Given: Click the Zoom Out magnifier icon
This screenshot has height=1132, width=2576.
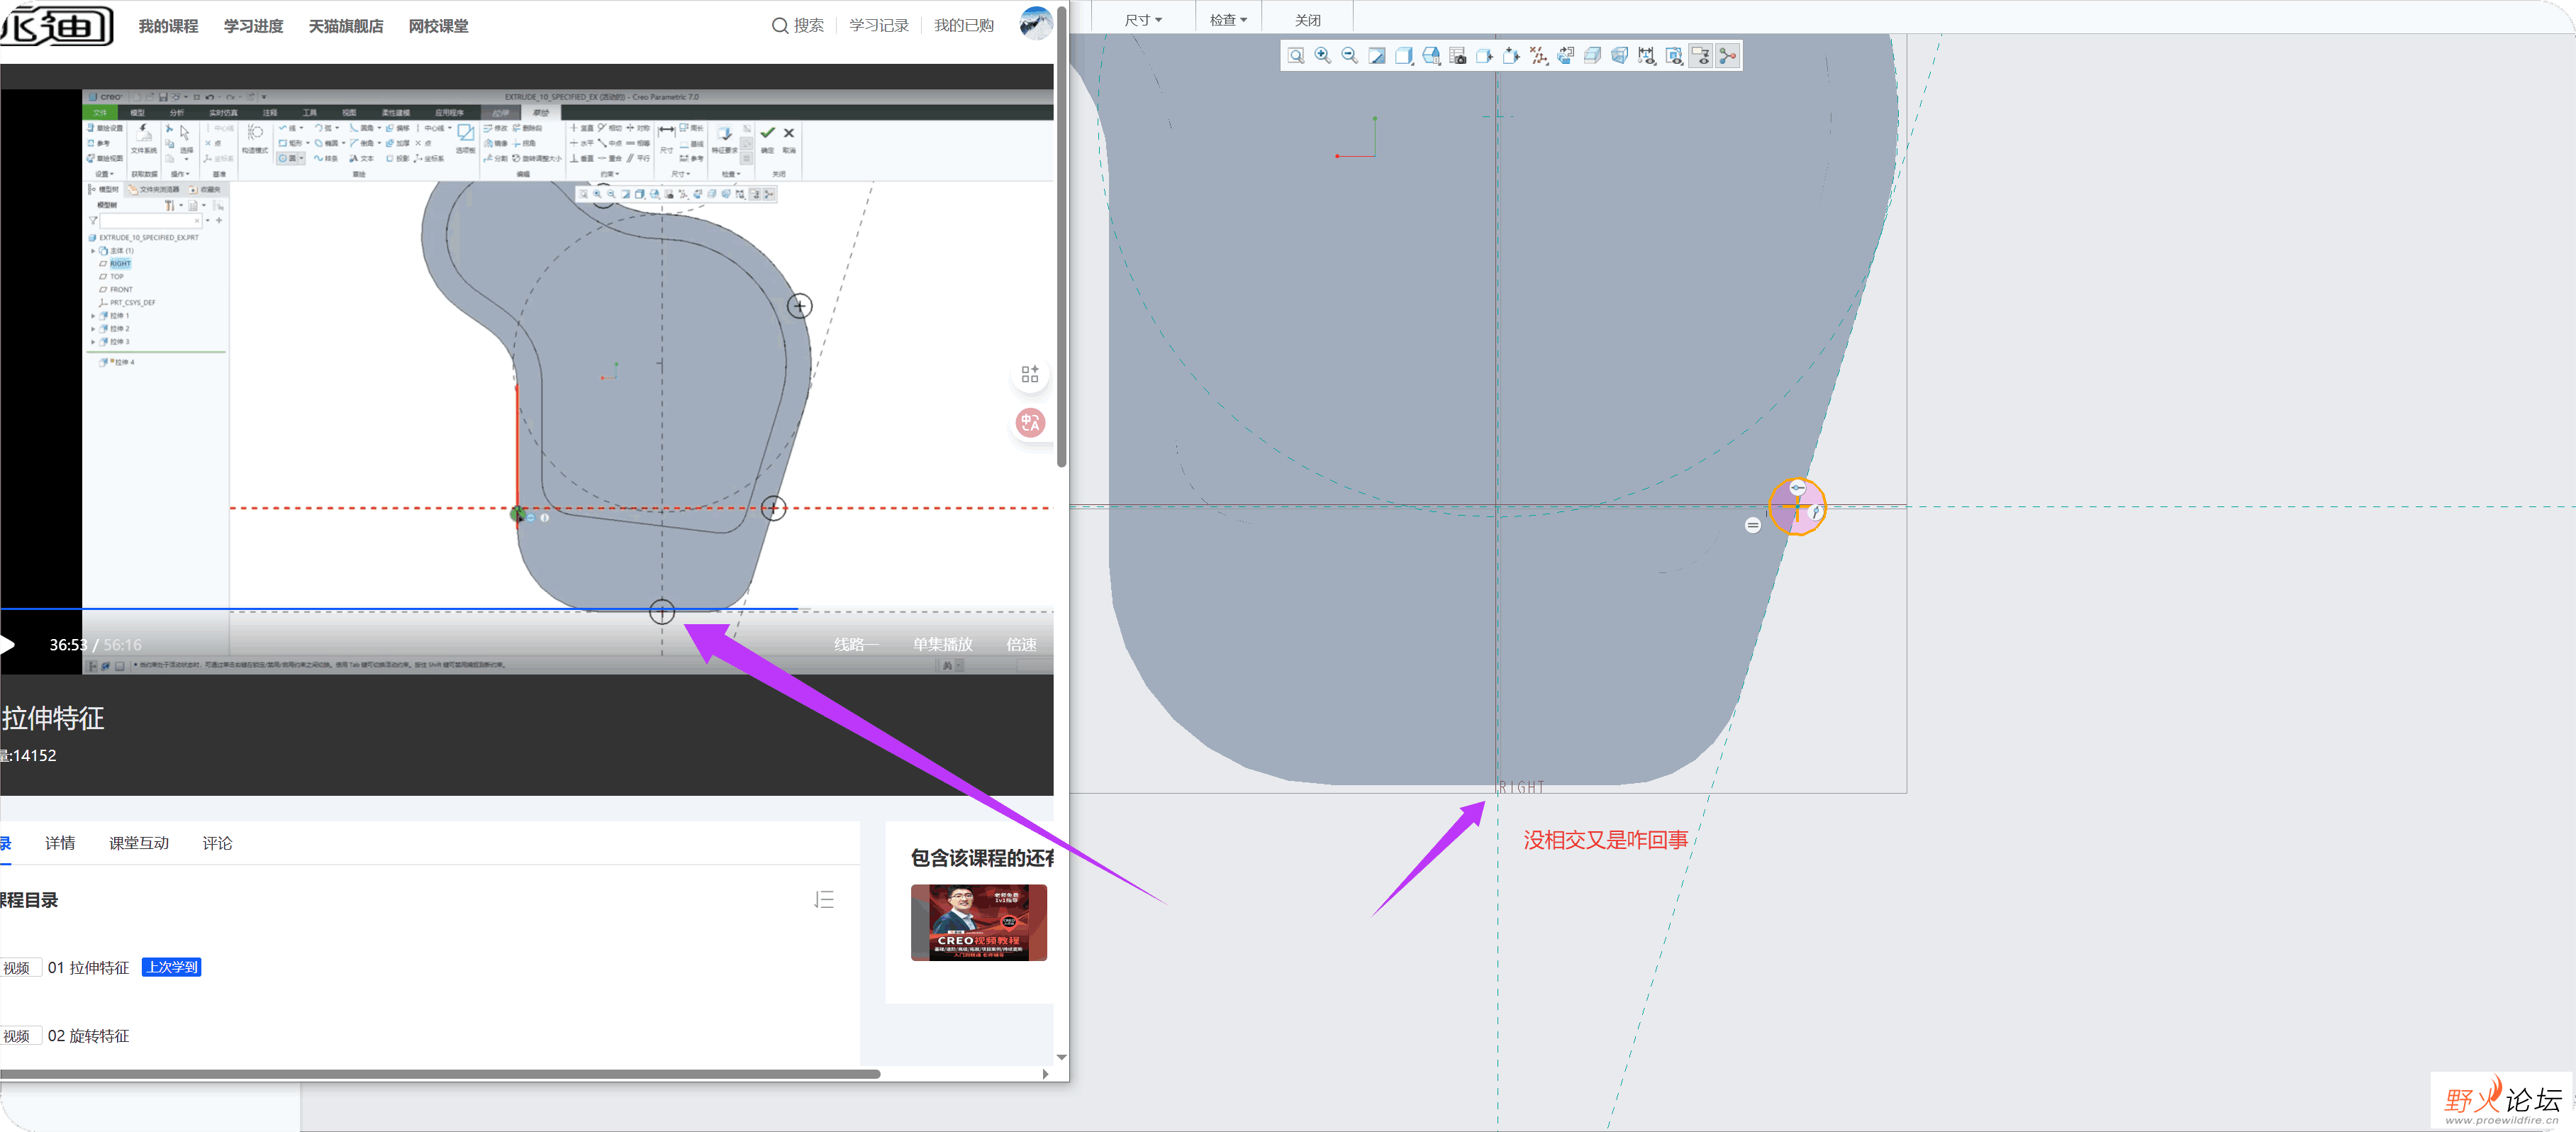Looking at the screenshot, I should pyautogui.click(x=1350, y=56).
